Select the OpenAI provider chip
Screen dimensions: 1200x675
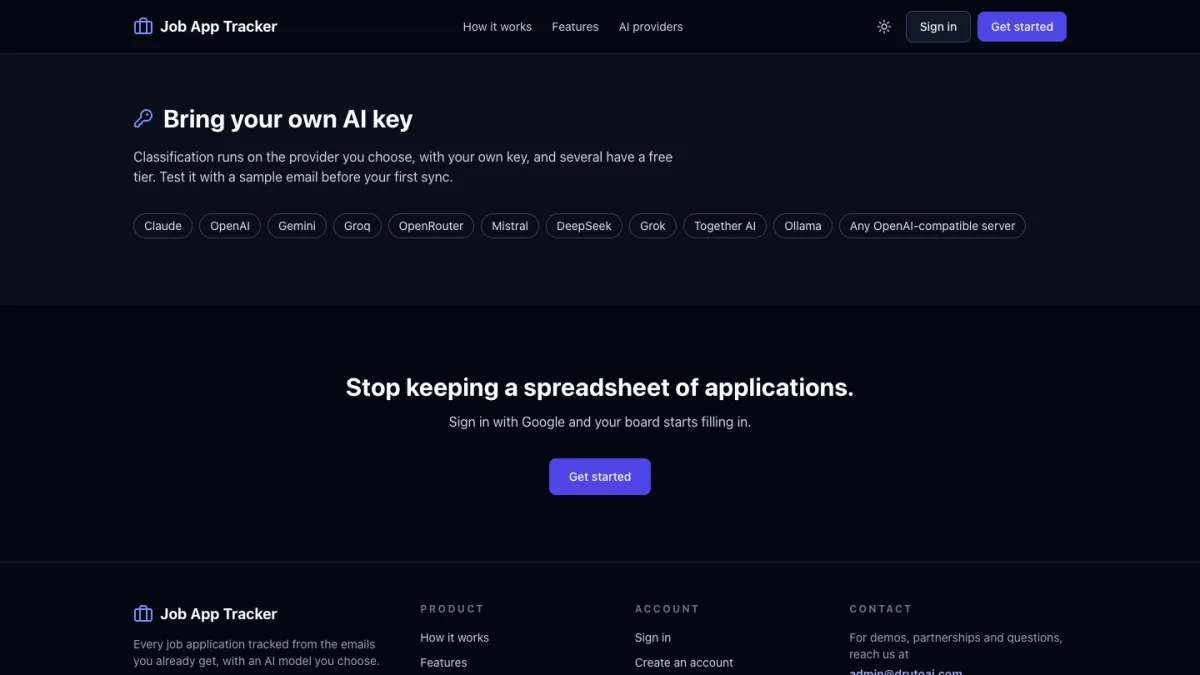(x=230, y=226)
